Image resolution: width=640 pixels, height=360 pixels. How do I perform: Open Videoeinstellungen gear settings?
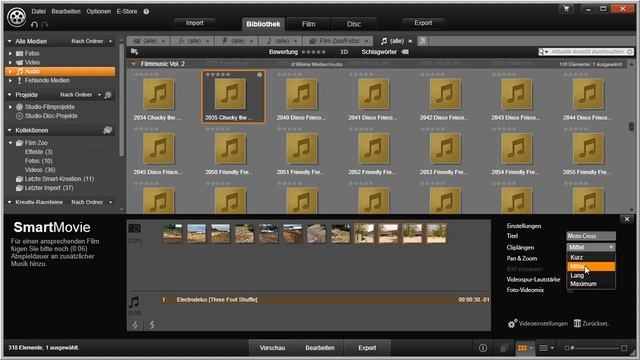pyautogui.click(x=538, y=323)
